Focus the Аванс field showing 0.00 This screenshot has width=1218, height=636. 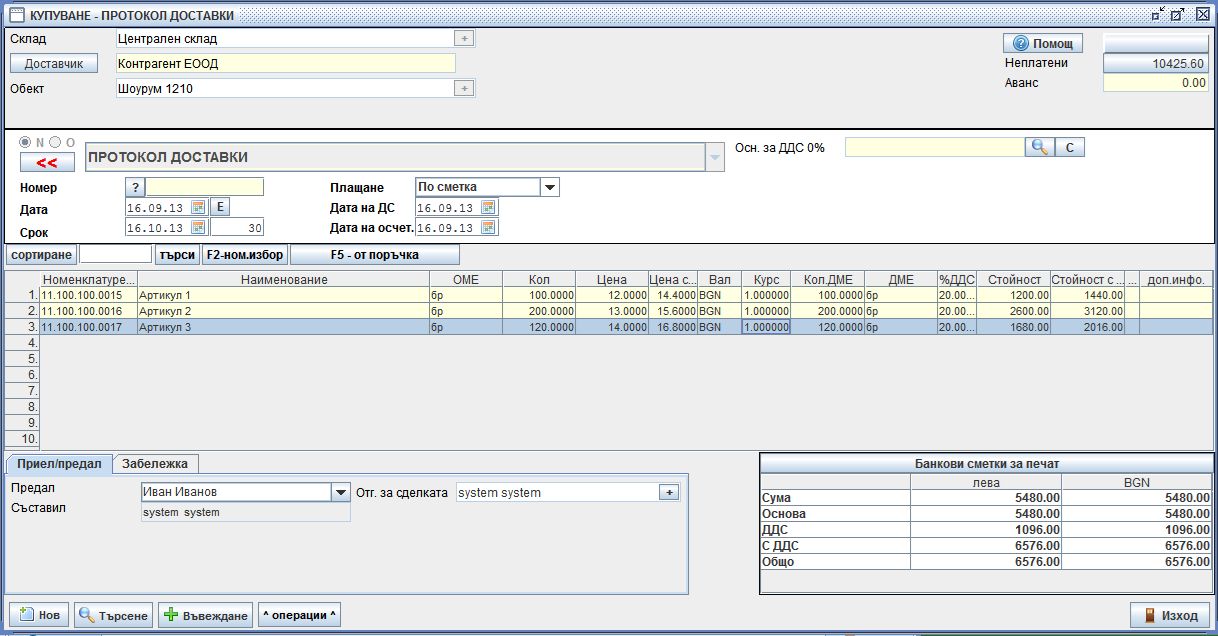[x=1156, y=83]
